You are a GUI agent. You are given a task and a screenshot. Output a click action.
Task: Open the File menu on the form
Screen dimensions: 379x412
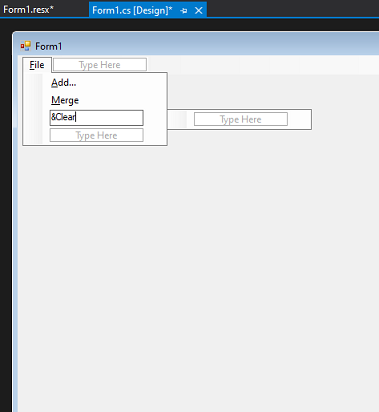click(x=37, y=65)
